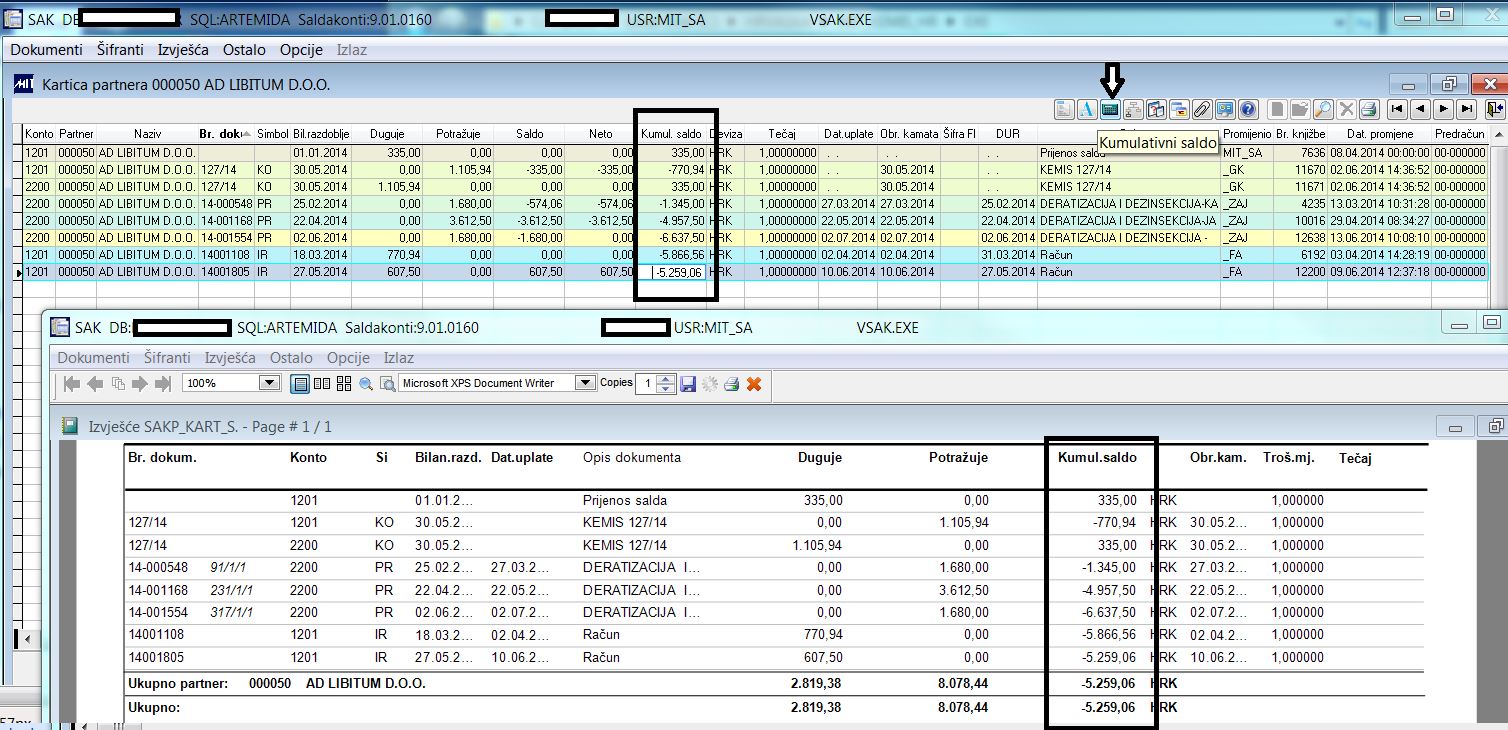Viewport: 1508px width, 730px height.
Task: Open Opcije menu in the report window
Action: 349,358
